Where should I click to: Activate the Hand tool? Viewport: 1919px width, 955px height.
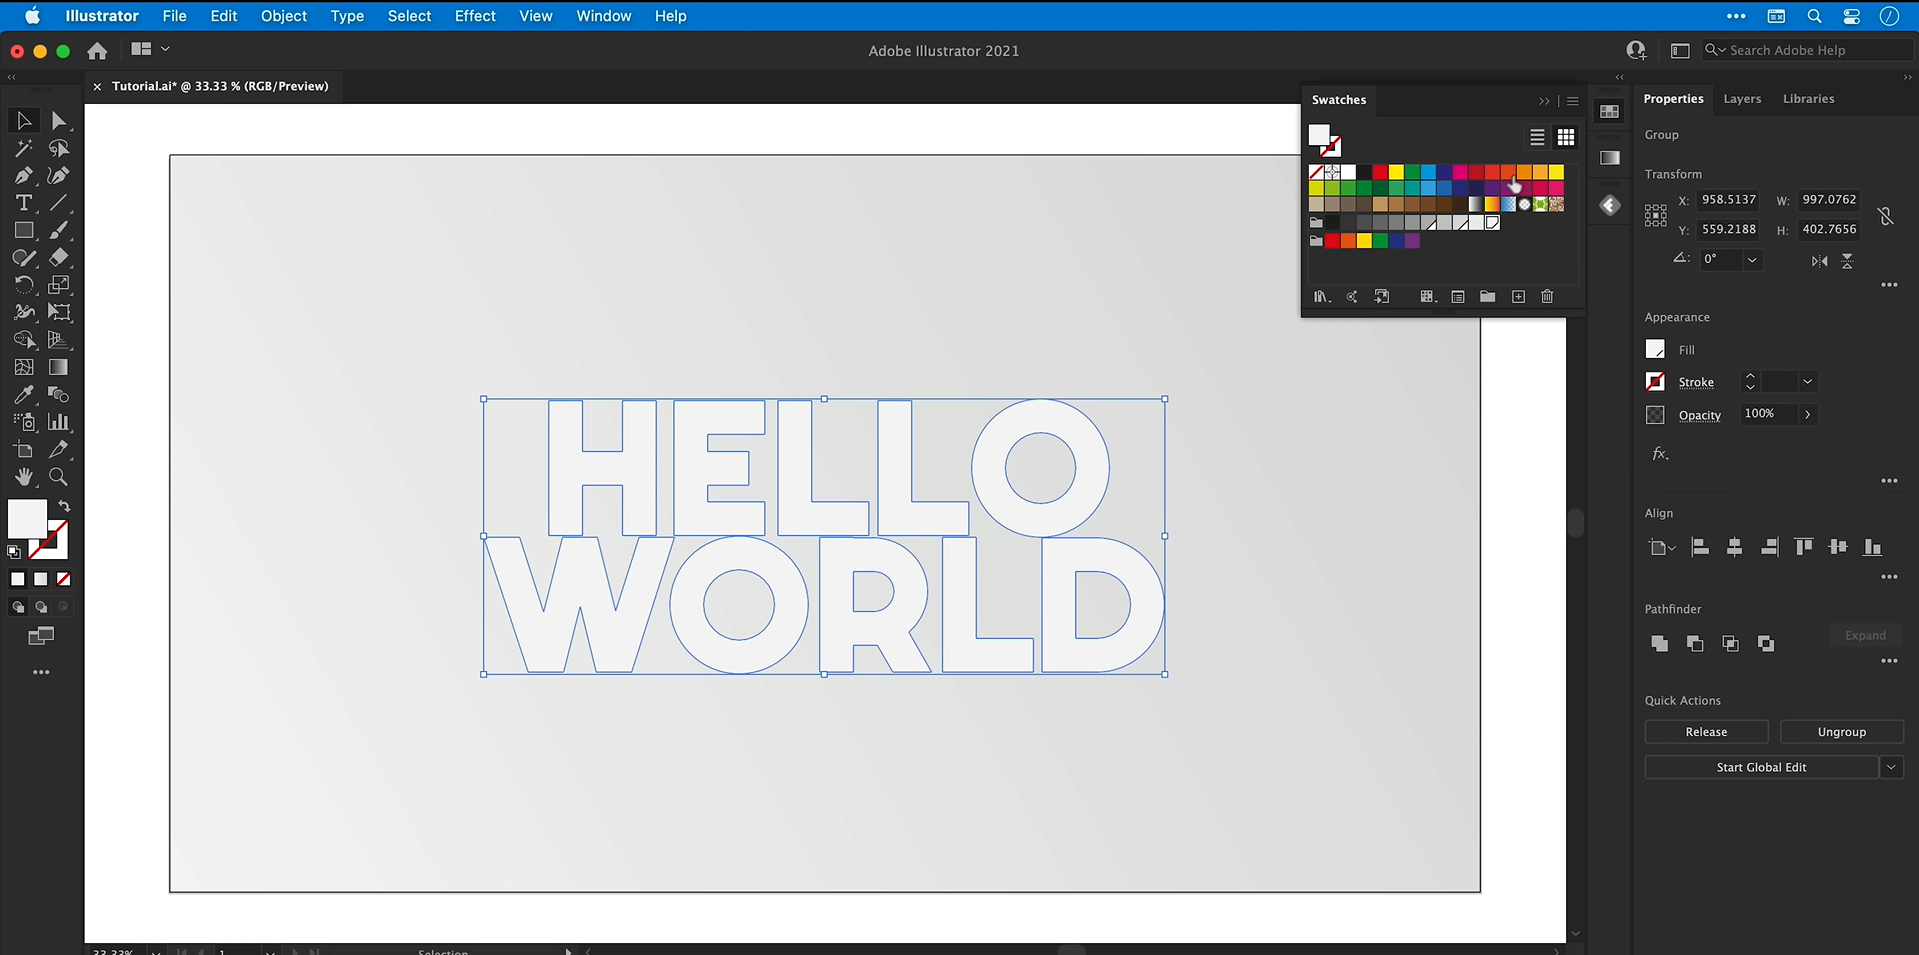24,477
